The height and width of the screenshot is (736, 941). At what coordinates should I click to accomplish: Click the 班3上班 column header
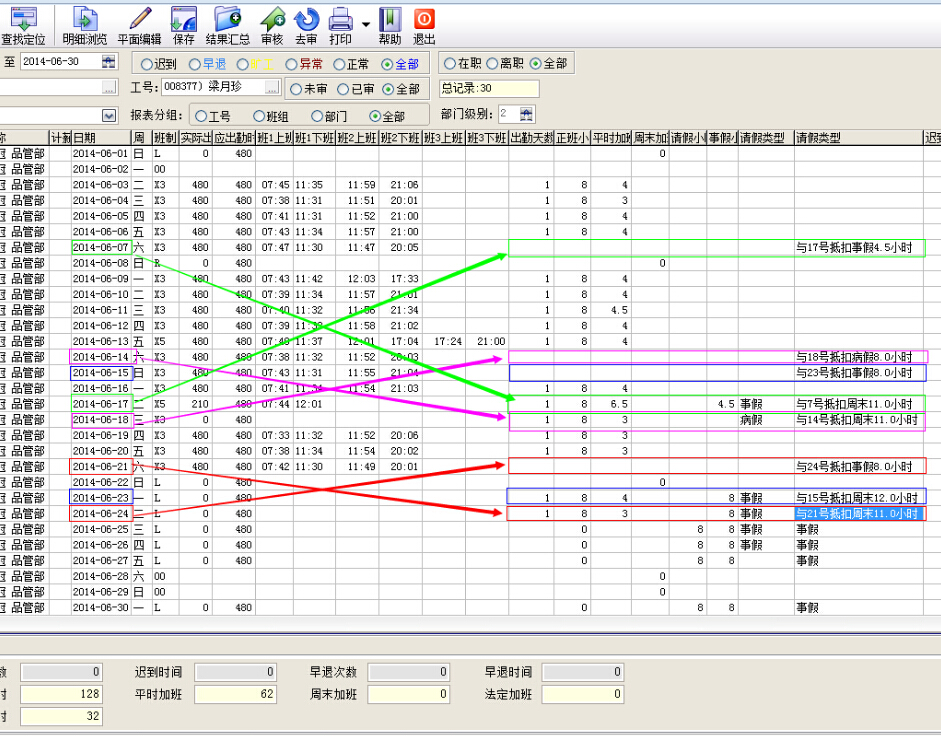[443, 137]
